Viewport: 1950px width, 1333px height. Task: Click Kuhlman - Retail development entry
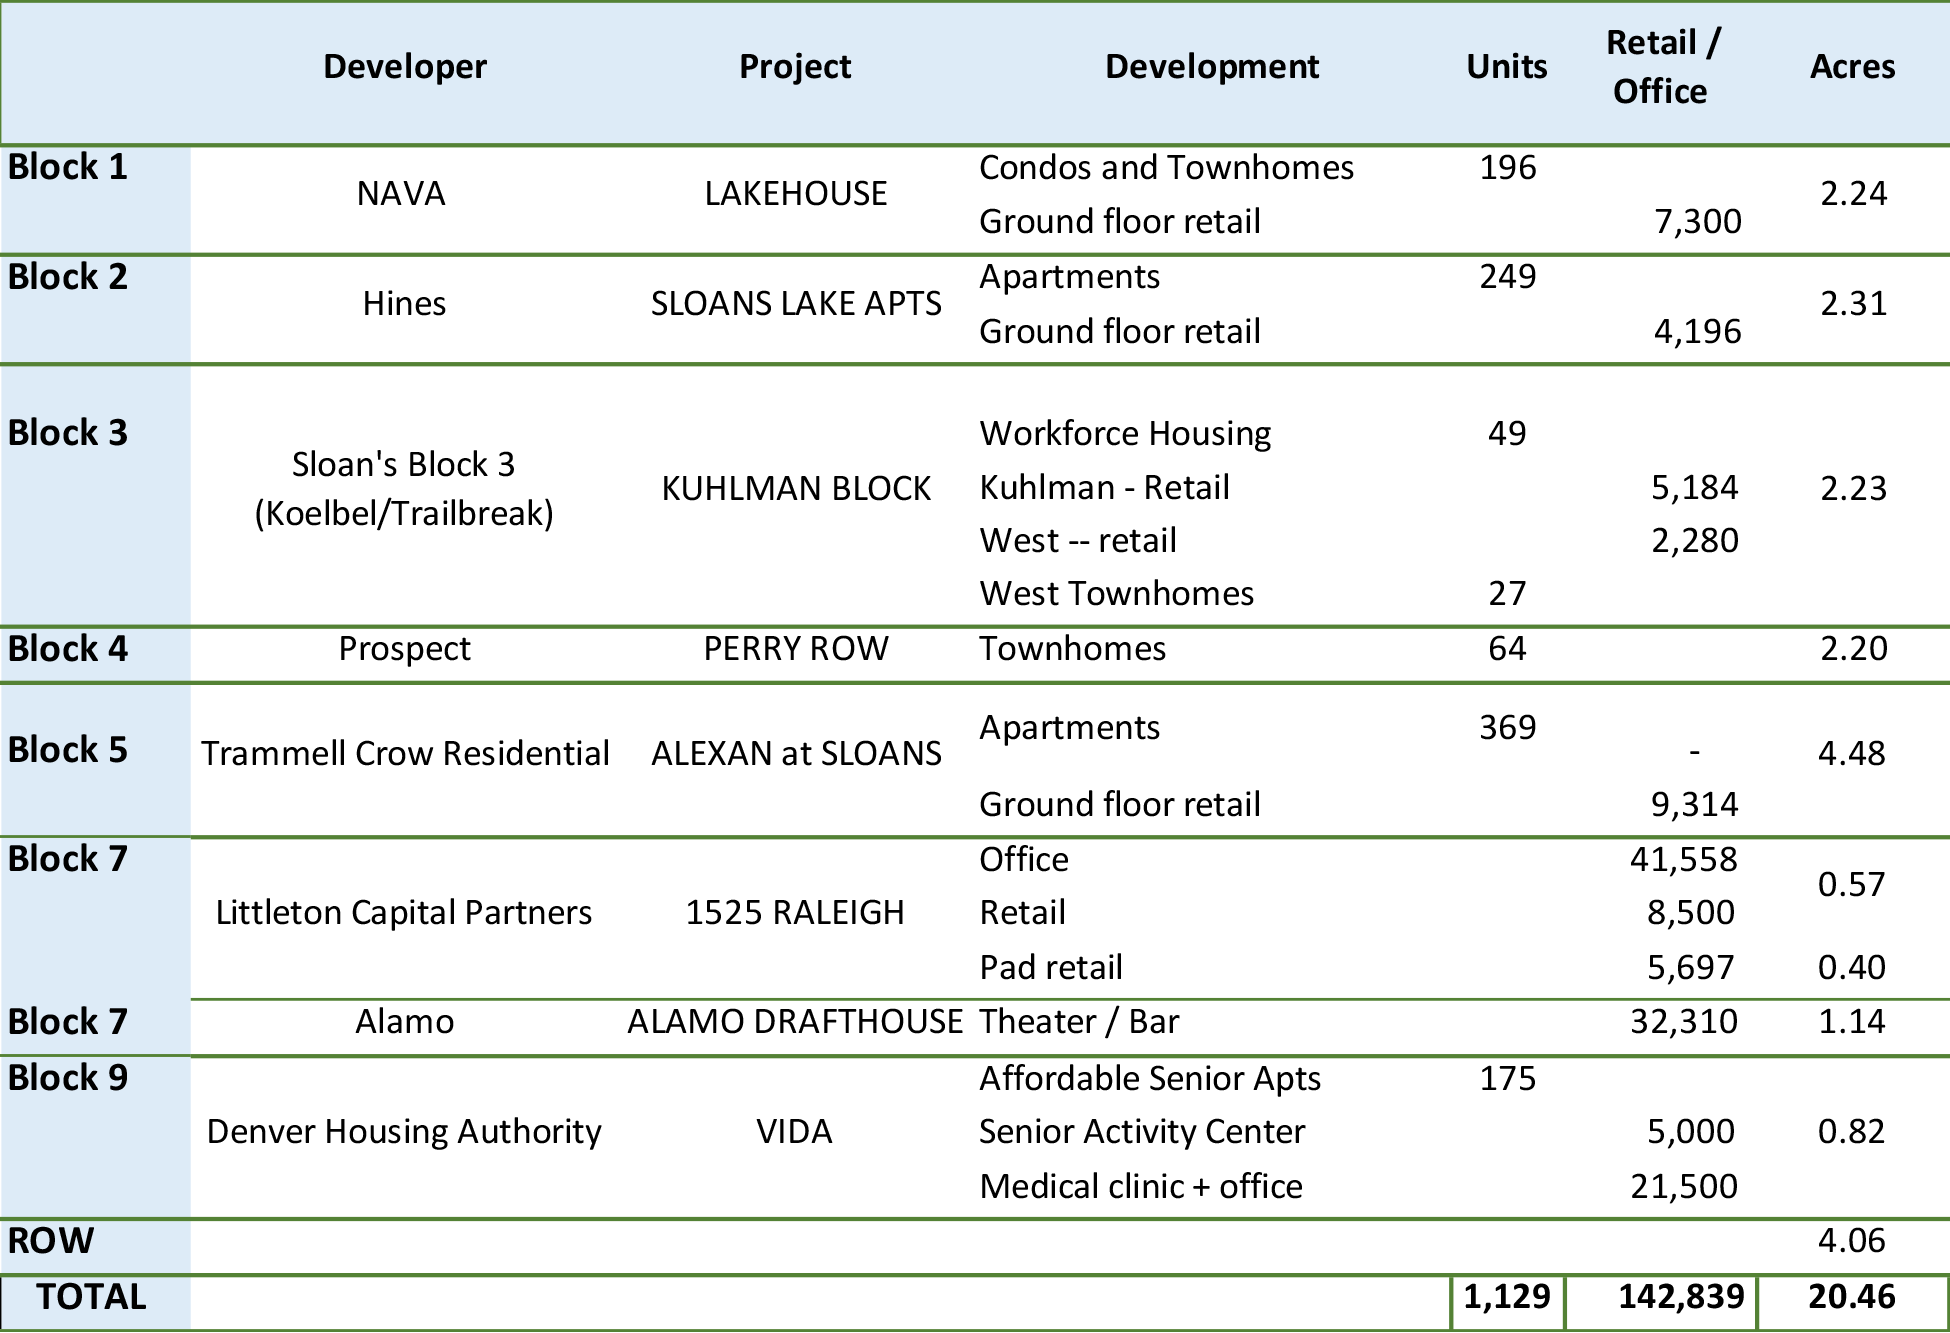coord(1104,487)
